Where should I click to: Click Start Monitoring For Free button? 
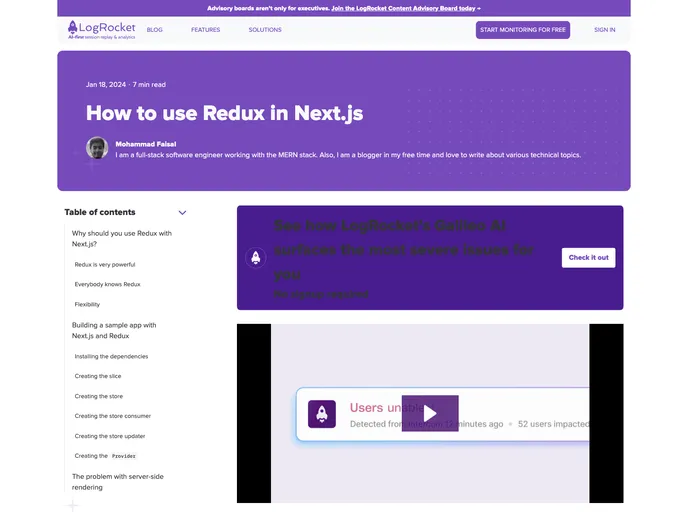[523, 30]
